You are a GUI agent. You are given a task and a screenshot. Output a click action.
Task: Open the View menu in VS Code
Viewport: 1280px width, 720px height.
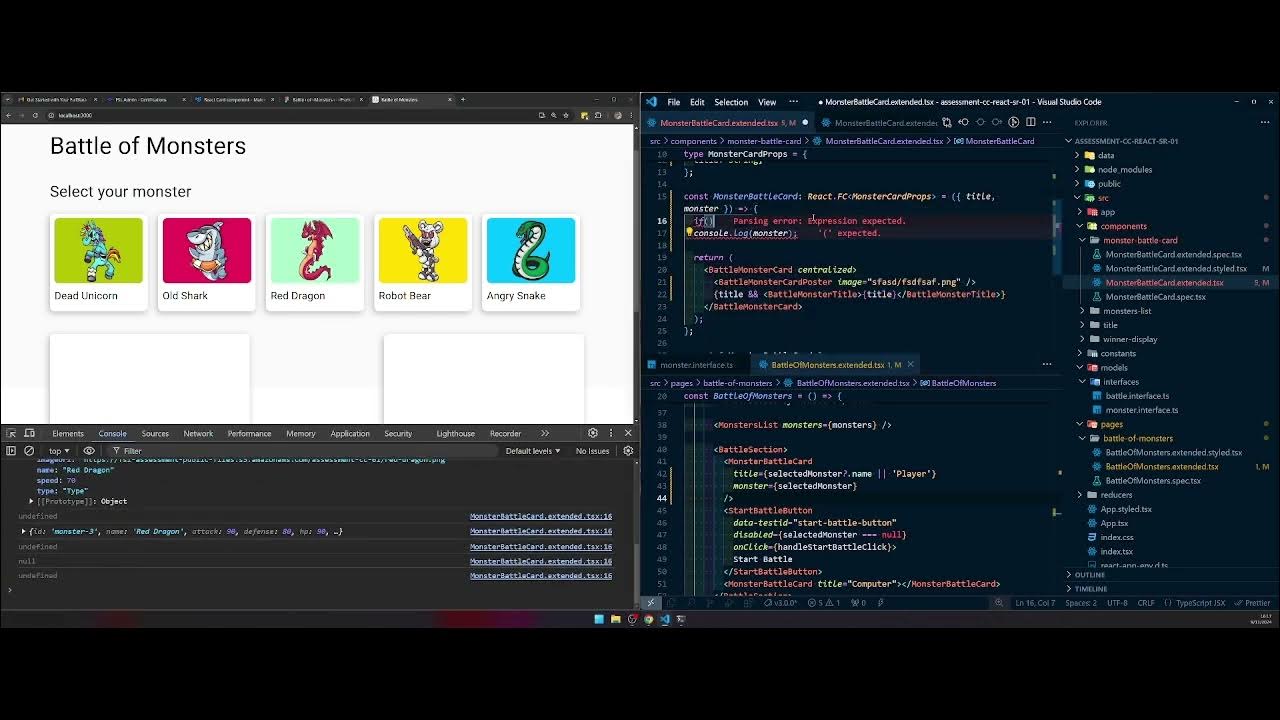pyautogui.click(x=767, y=102)
